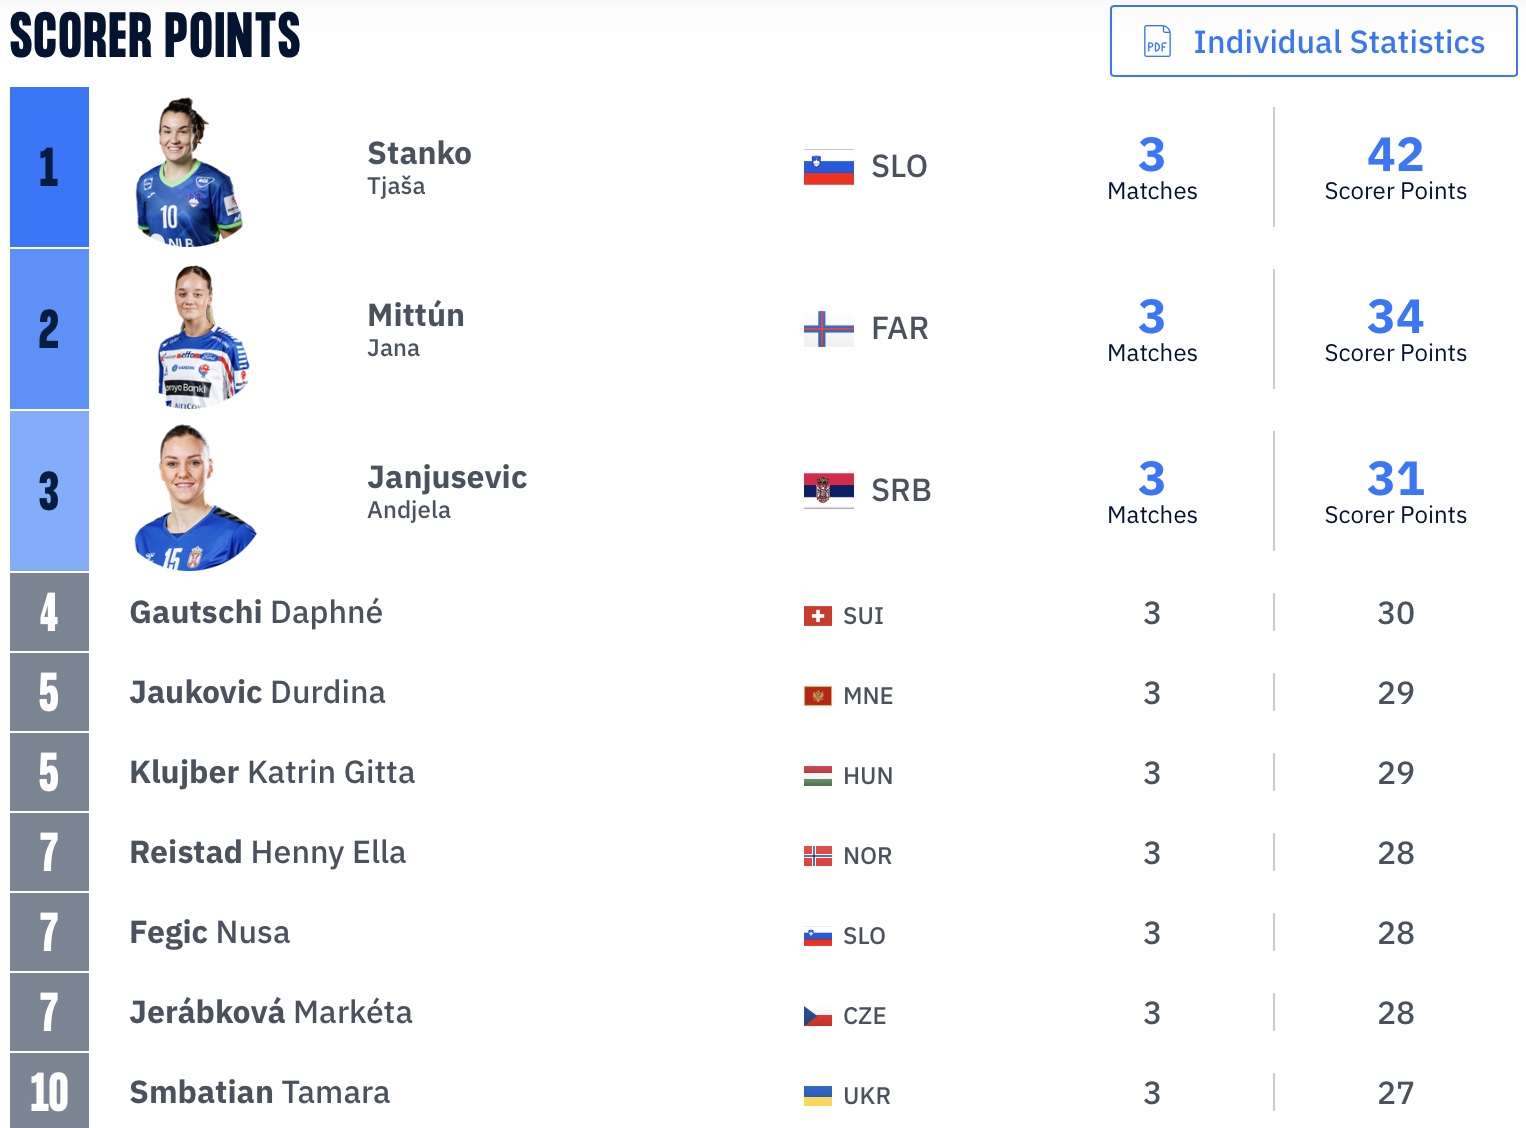Click the Ukraine flag icon
The width and height of the screenshot is (1526, 1128).
[818, 1096]
